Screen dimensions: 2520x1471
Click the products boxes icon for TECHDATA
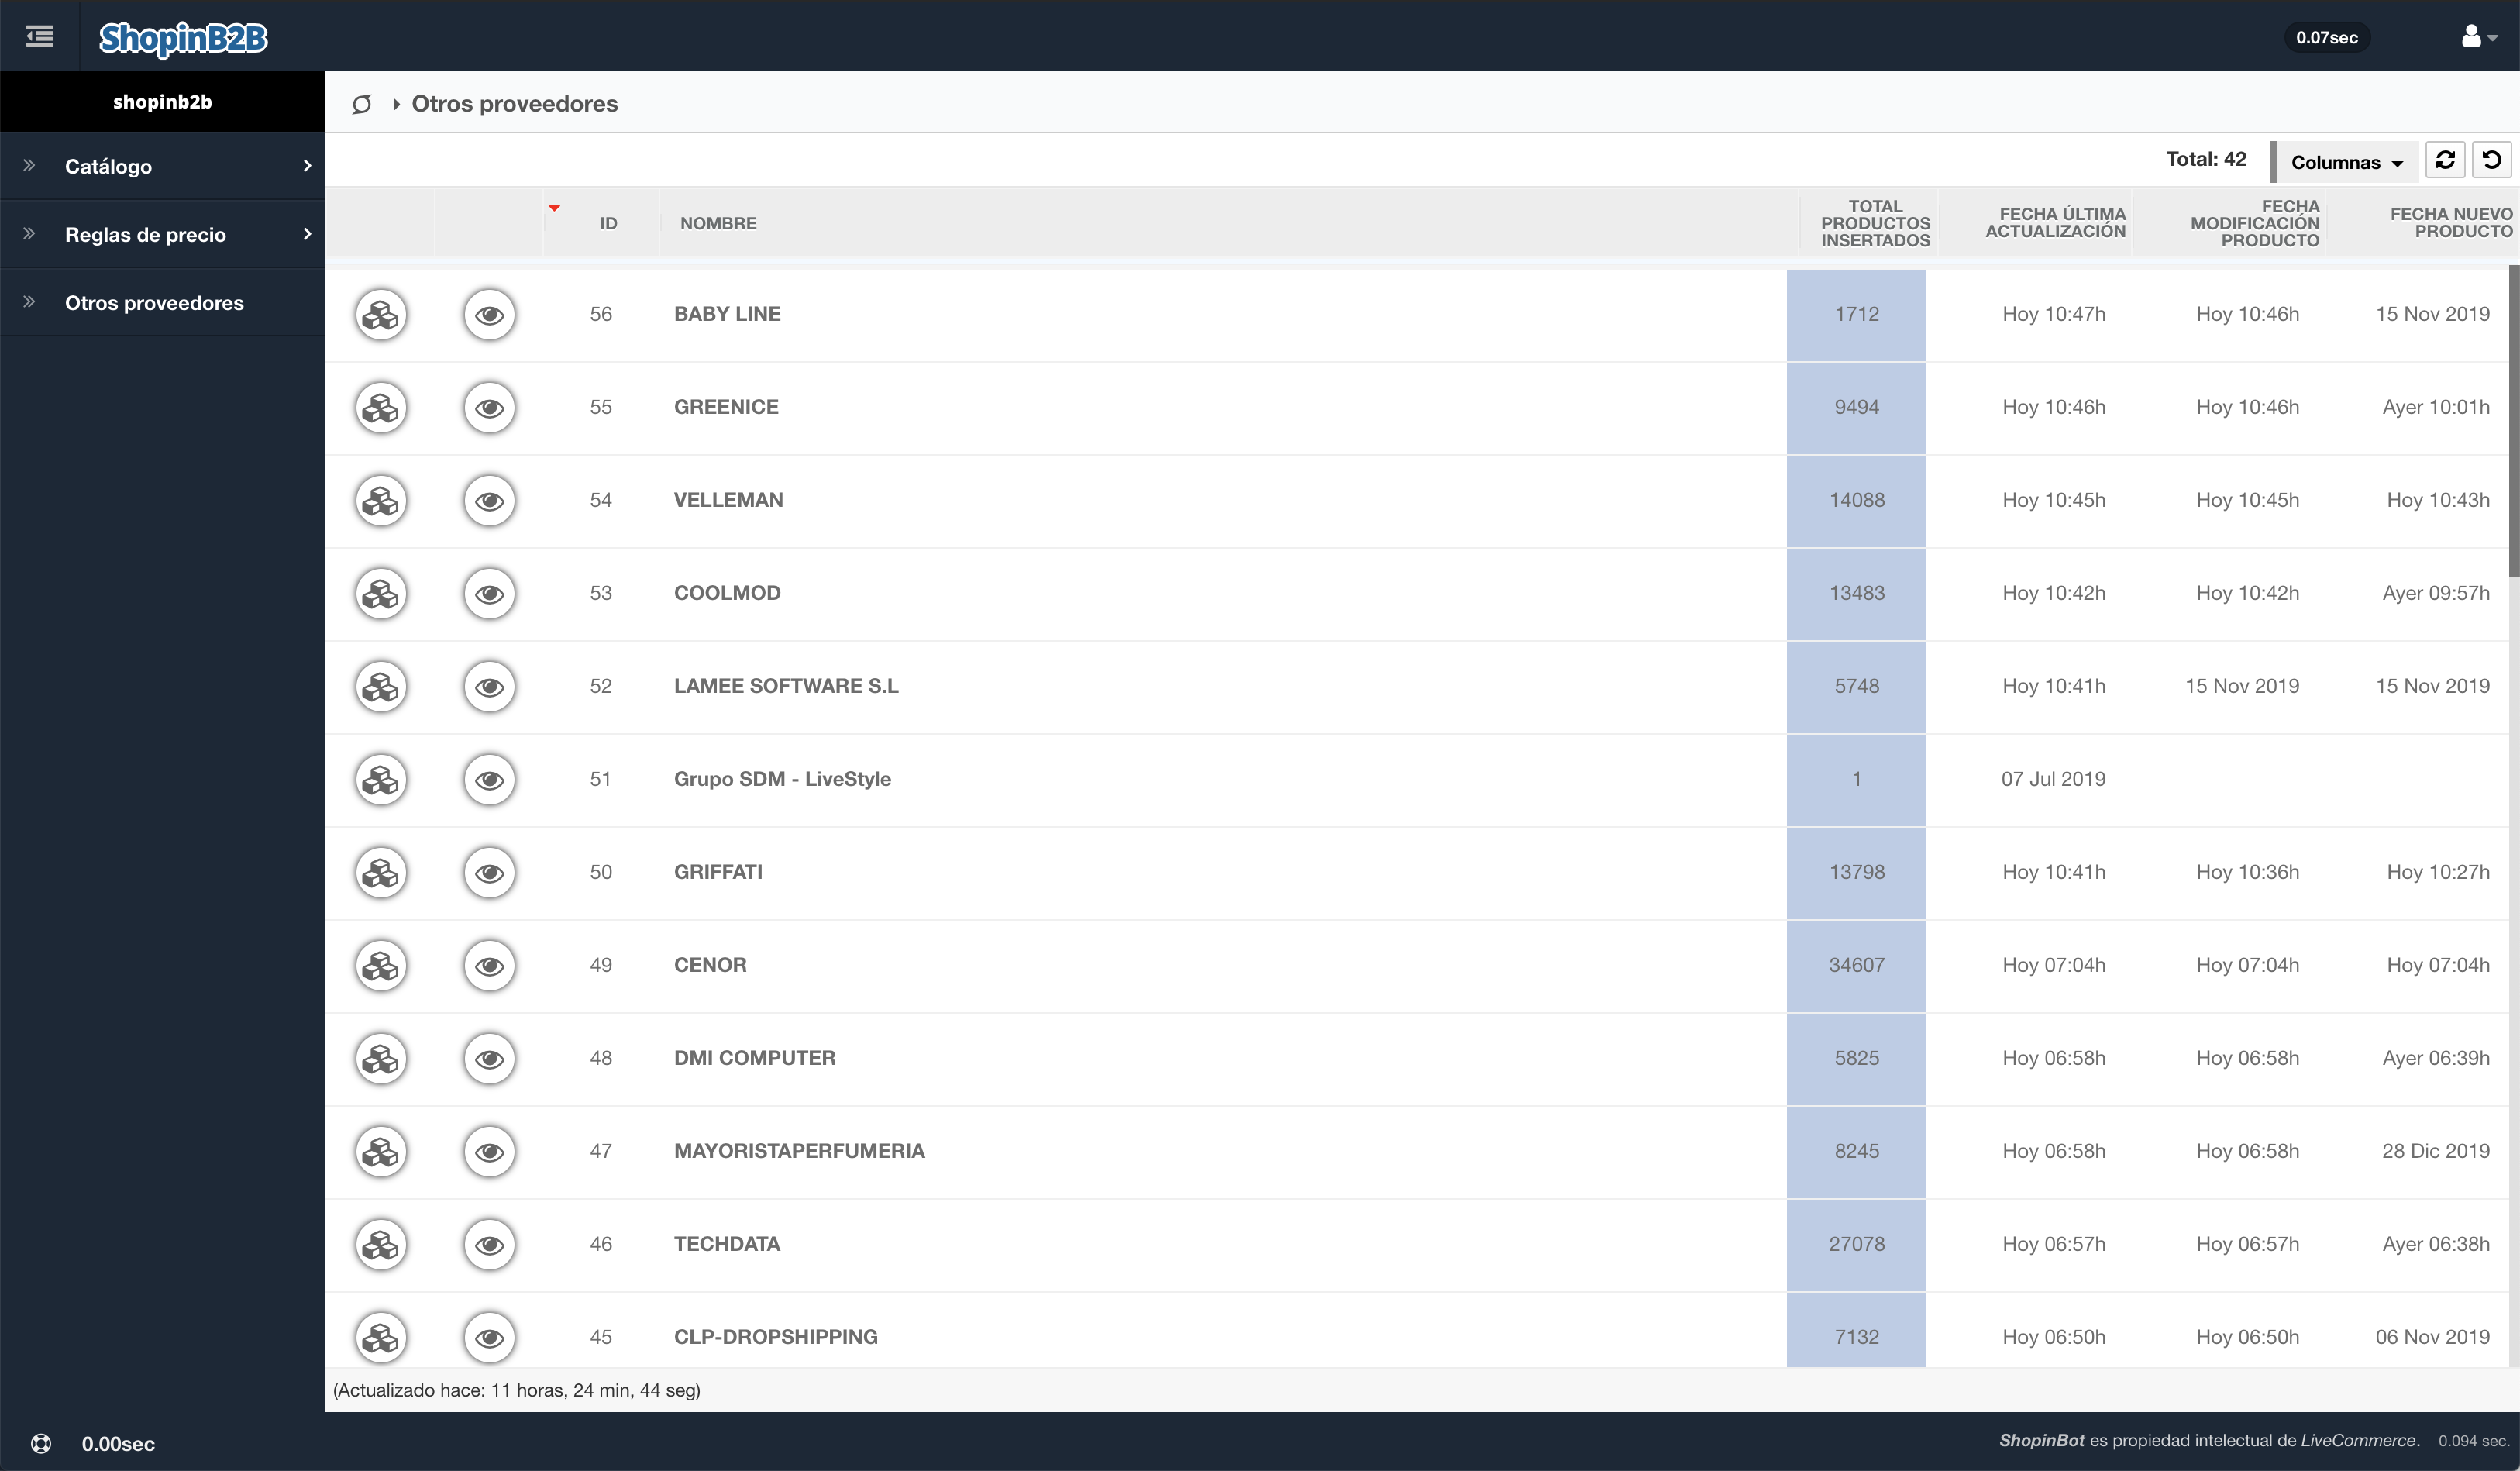[x=381, y=1245]
